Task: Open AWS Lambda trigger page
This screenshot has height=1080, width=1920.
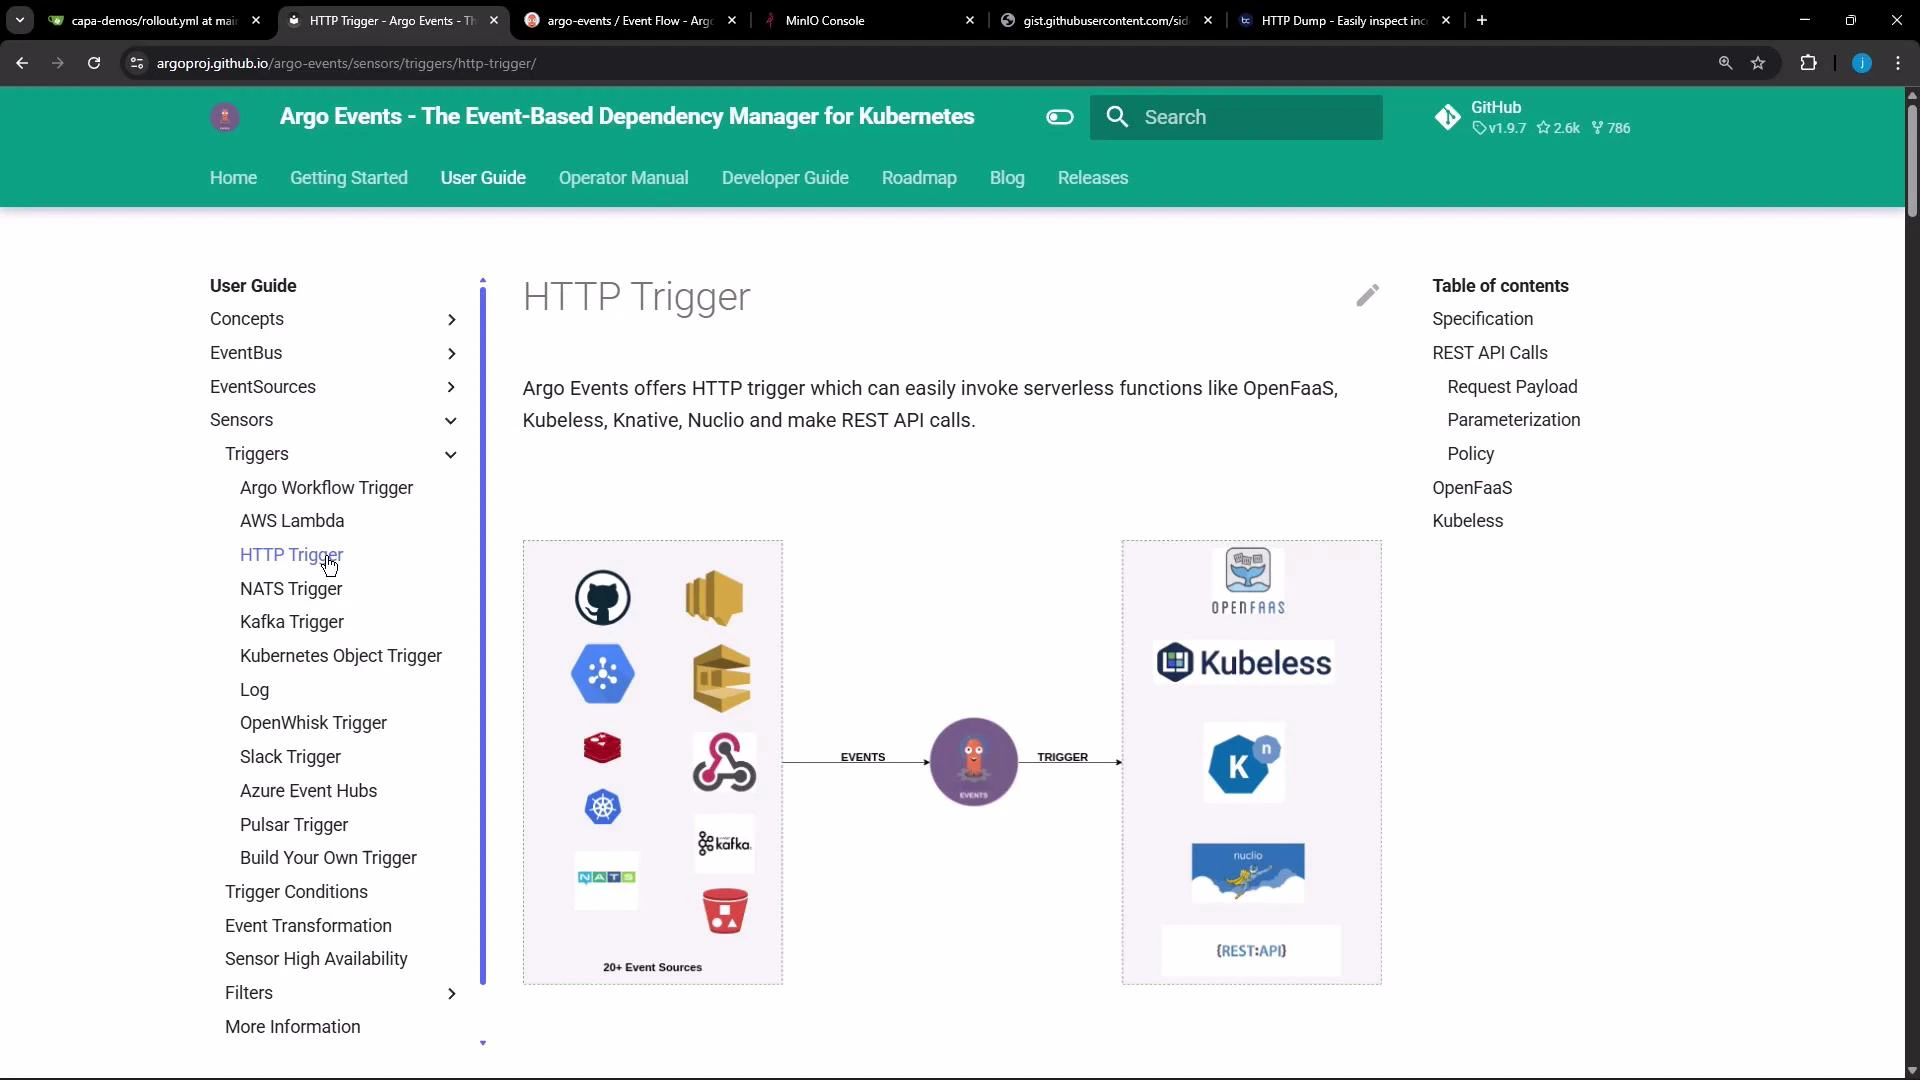Action: pos(292,521)
